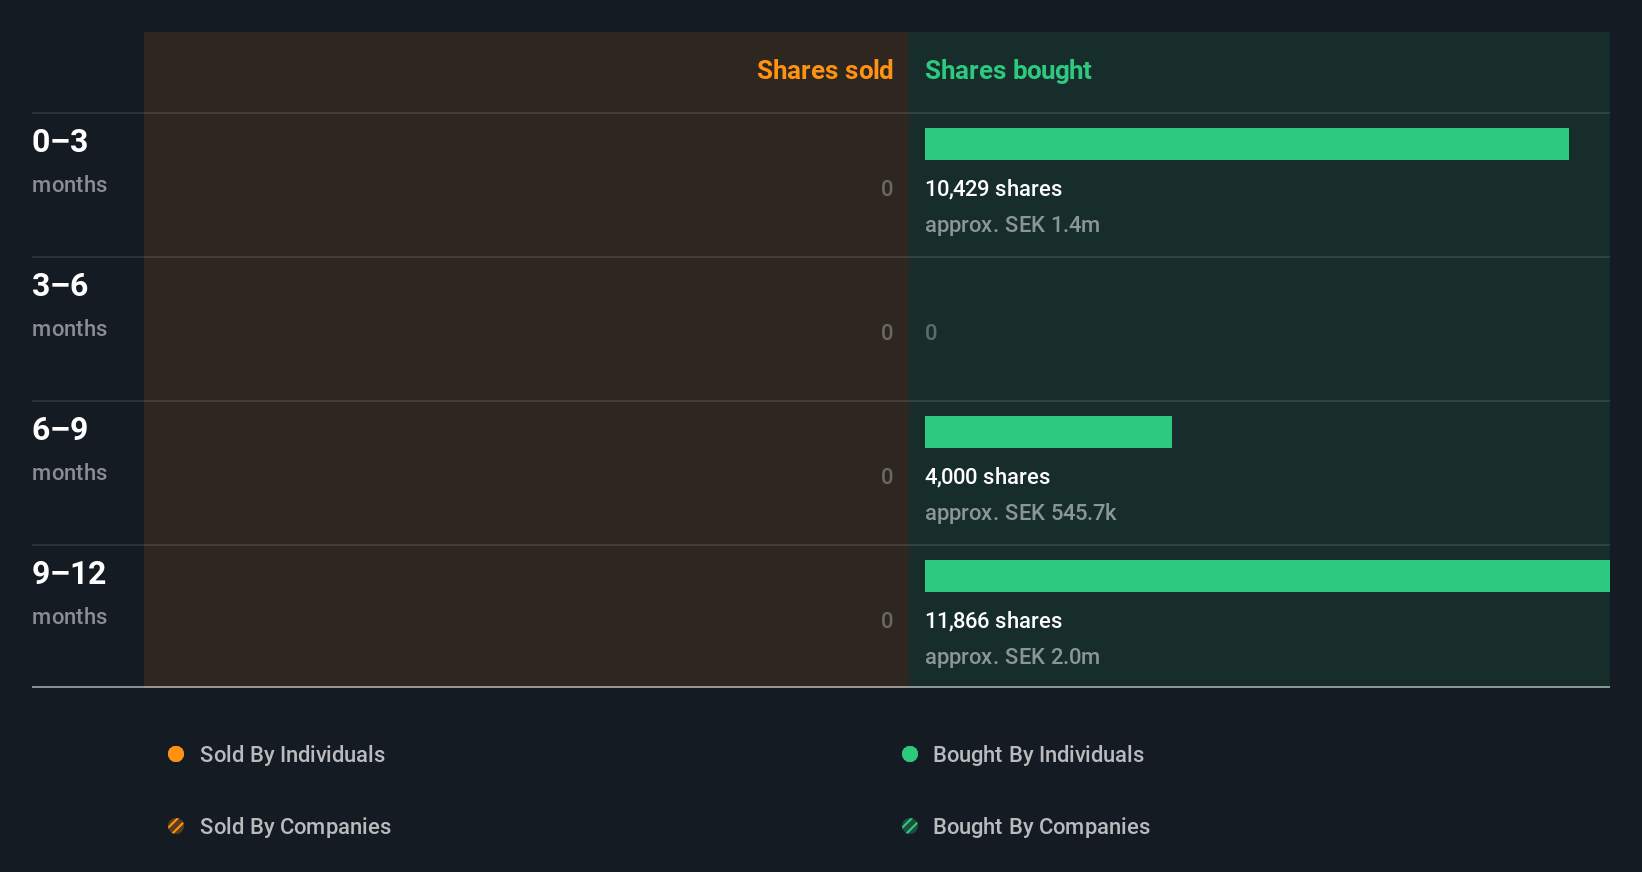Click the approx. SEK 2.0m text
1642x872 pixels.
1012,656
